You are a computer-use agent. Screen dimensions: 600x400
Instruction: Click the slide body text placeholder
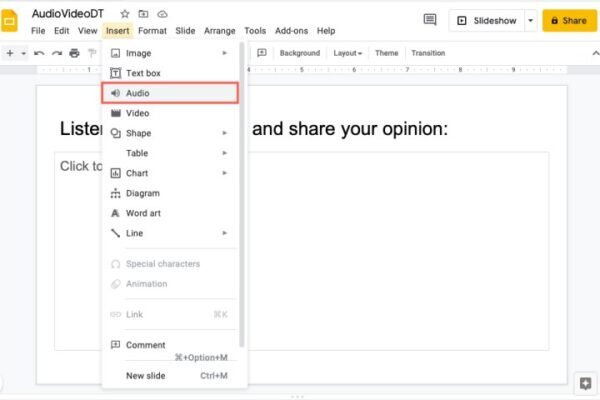pyautogui.click(x=302, y=251)
